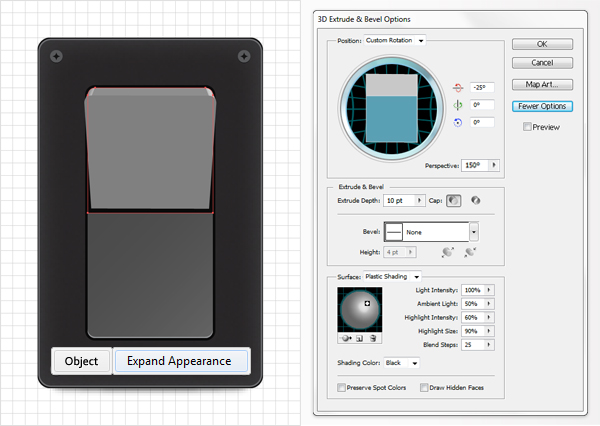Expand the bevel Height arrow

411,252
